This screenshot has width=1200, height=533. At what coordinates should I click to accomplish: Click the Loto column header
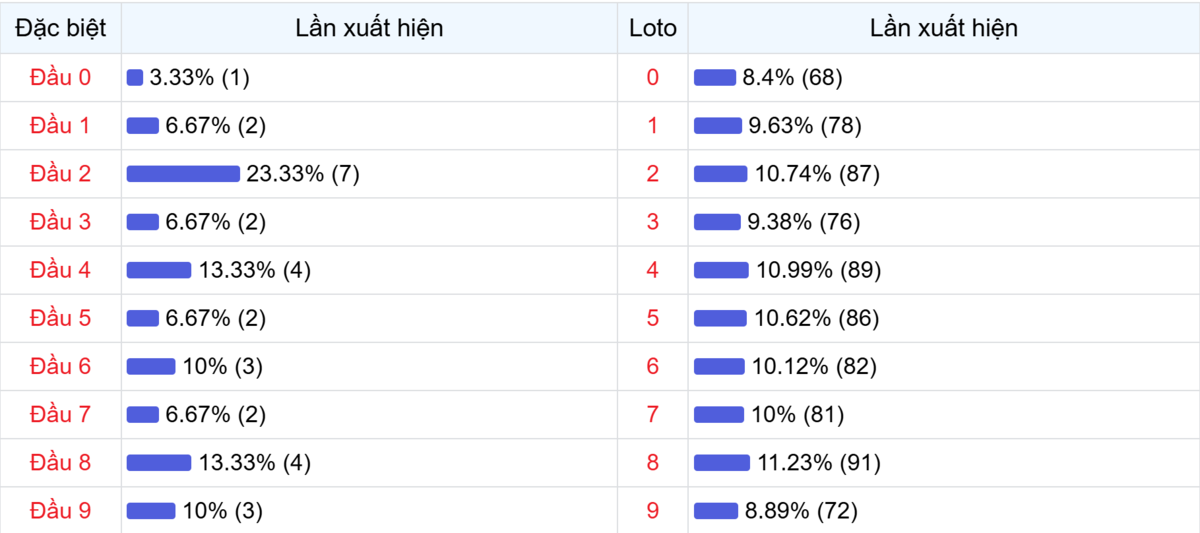click(x=653, y=28)
